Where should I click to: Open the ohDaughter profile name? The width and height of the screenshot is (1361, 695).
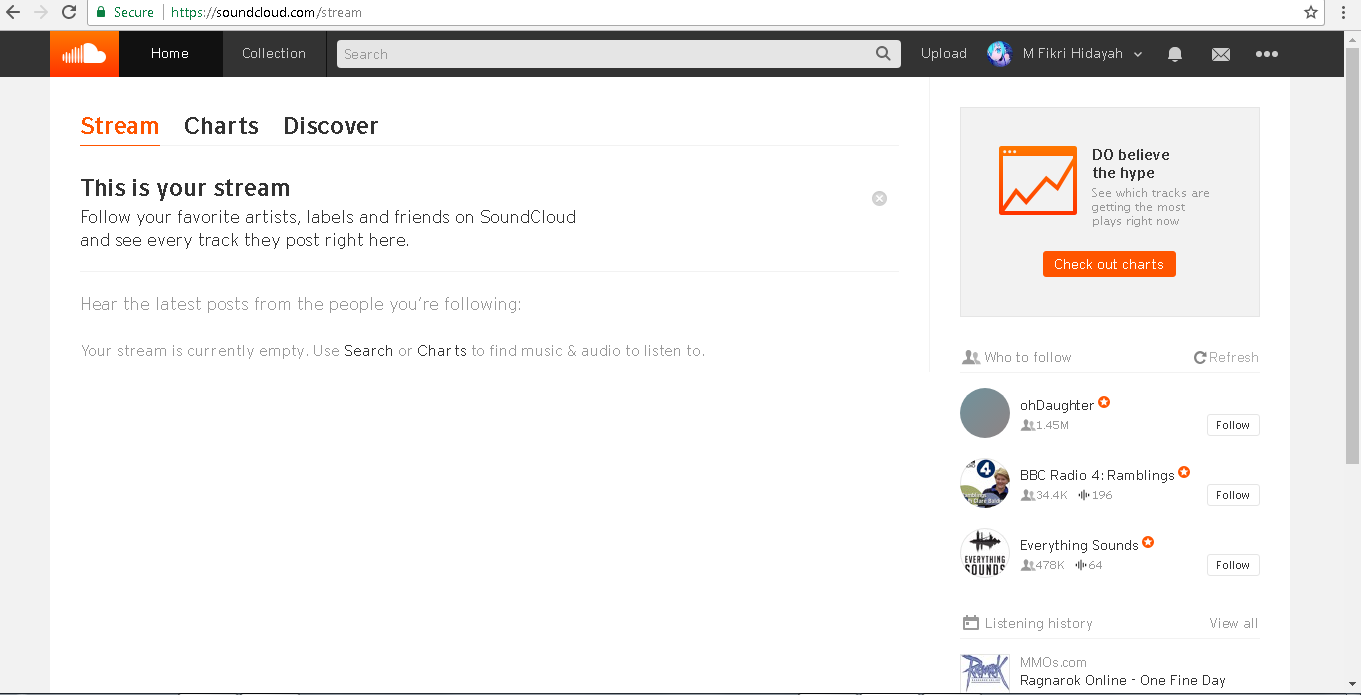1057,405
